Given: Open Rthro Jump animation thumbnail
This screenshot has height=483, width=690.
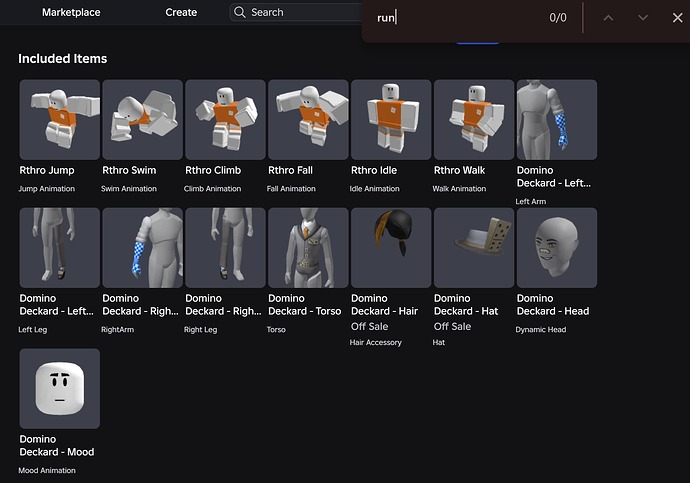Looking at the screenshot, I should [x=60, y=120].
